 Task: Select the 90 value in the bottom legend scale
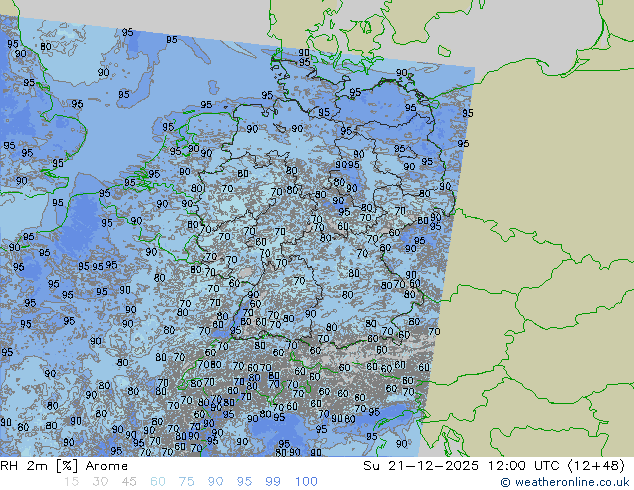point(216,482)
